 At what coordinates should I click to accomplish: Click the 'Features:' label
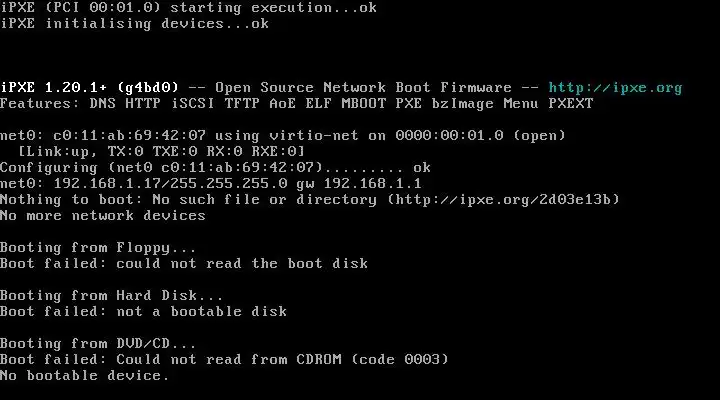click(x=40, y=103)
